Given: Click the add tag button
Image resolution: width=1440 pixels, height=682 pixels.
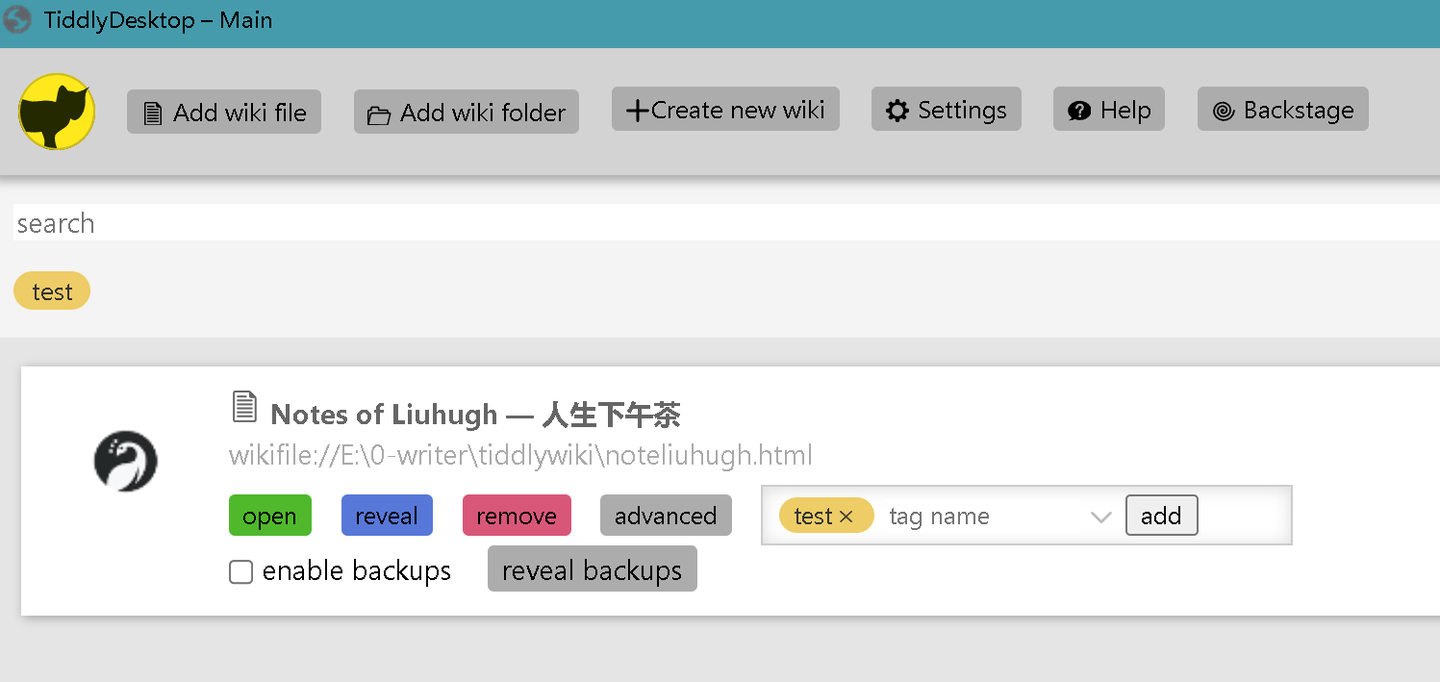Looking at the screenshot, I should (x=1161, y=515).
